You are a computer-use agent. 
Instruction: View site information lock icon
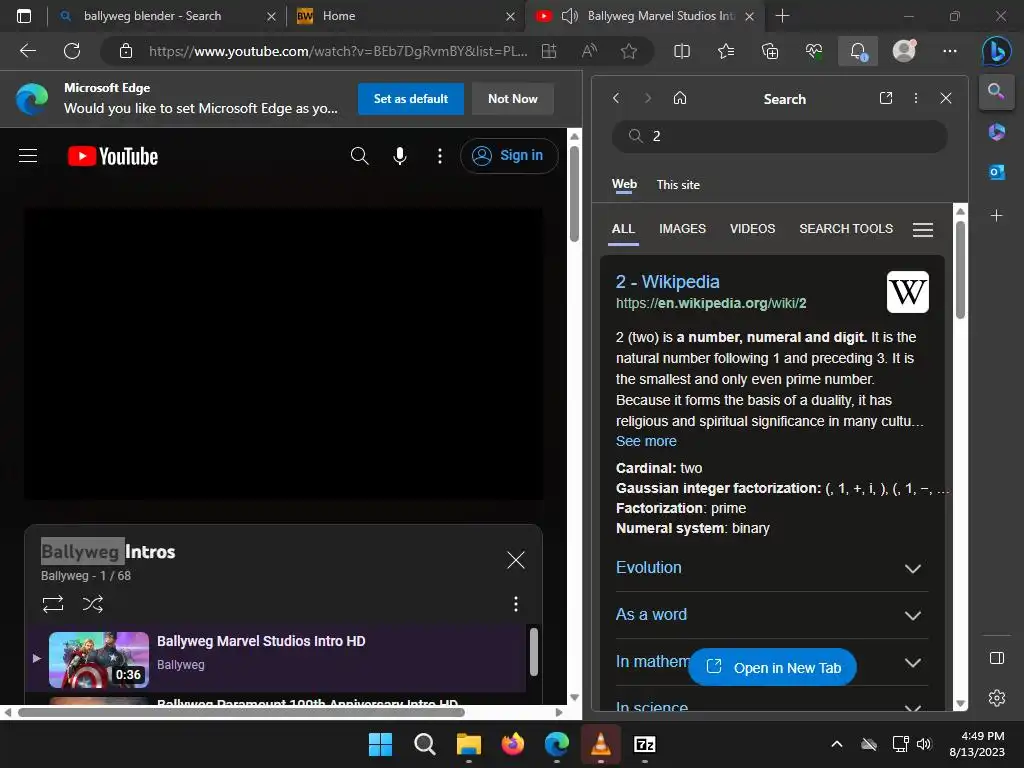tap(126, 51)
